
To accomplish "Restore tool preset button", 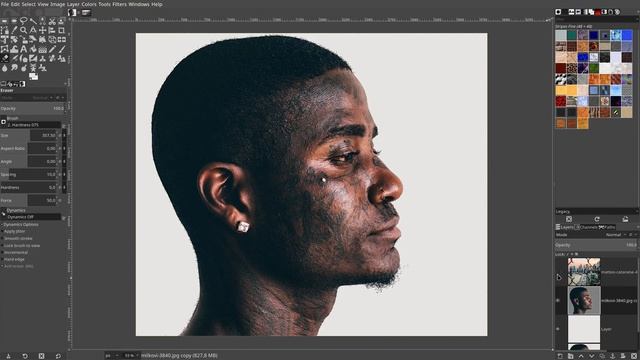I will pos(25,356).
